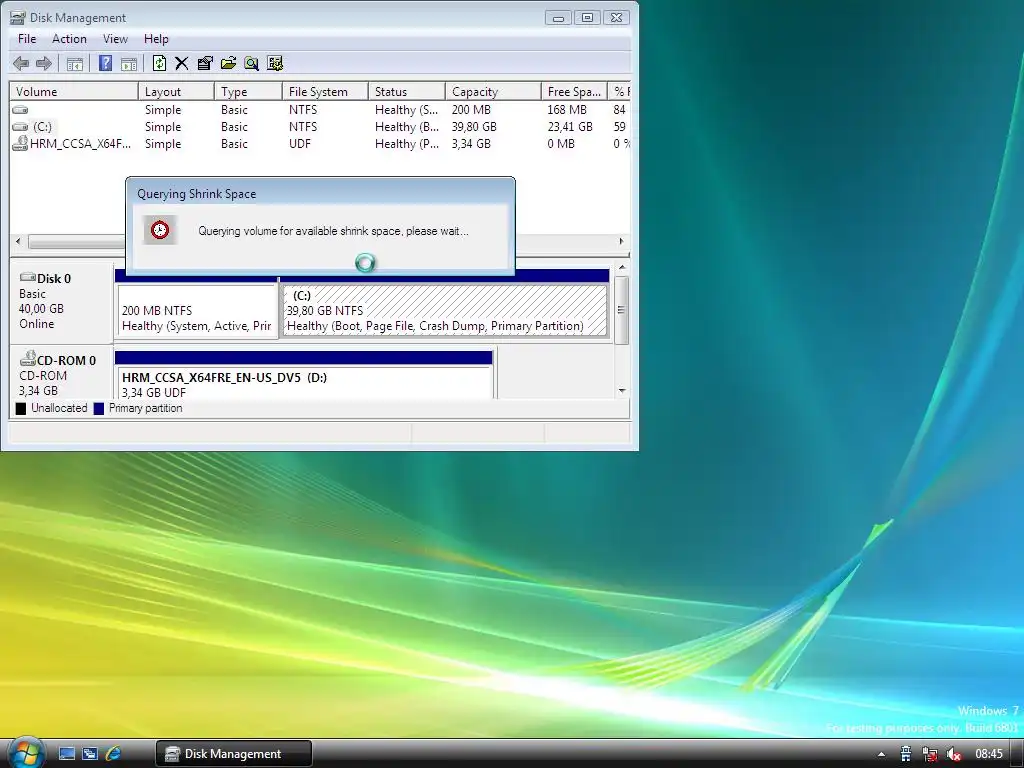
Task: Click the network status tray icon
Action: point(929,754)
